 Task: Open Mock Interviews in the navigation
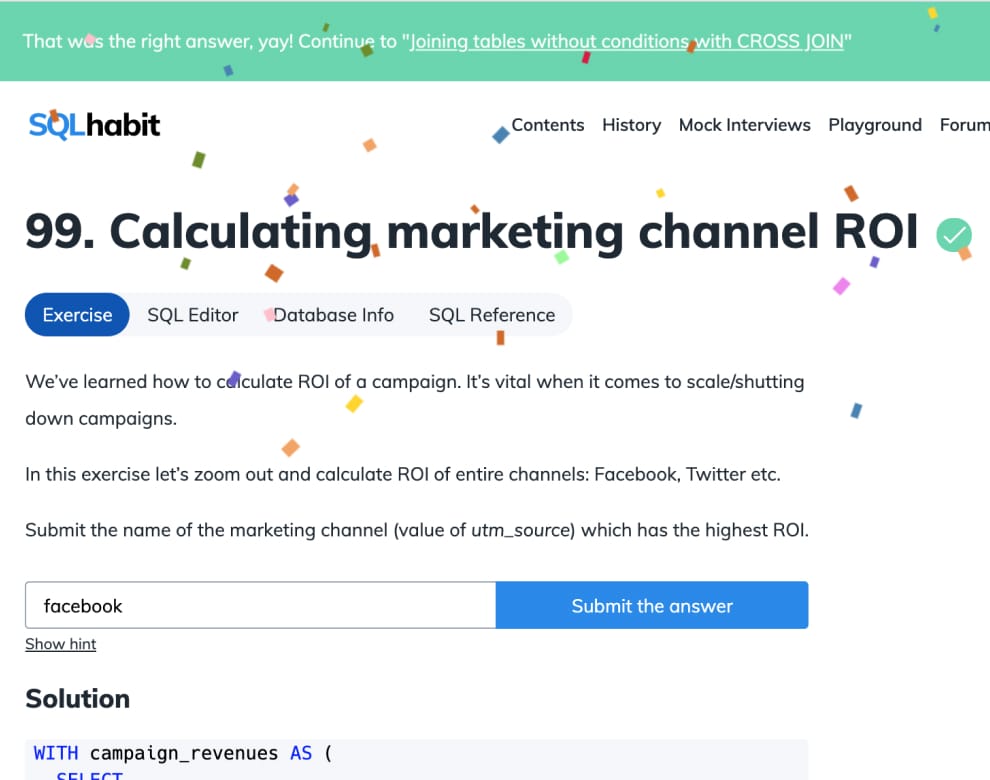click(744, 125)
